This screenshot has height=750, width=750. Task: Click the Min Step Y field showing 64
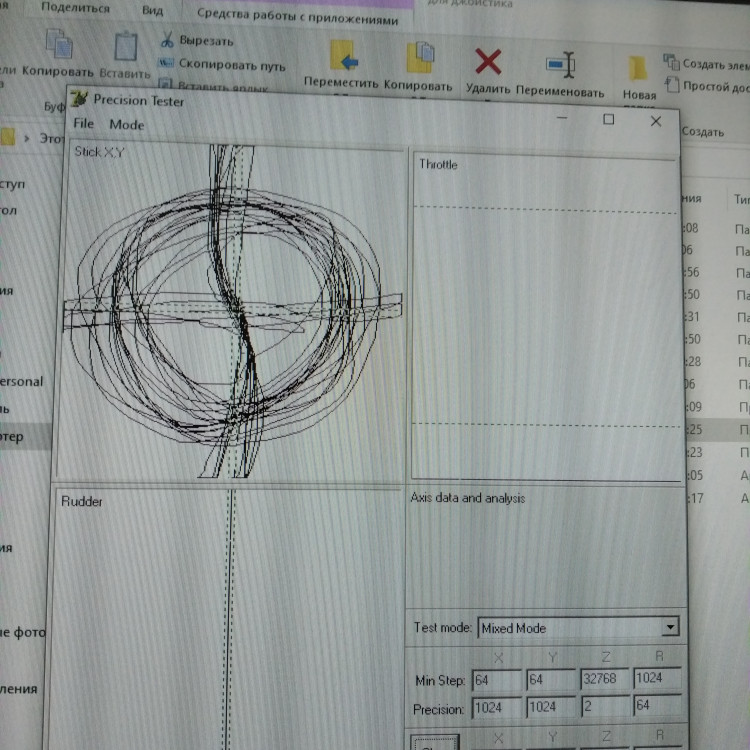(x=551, y=679)
